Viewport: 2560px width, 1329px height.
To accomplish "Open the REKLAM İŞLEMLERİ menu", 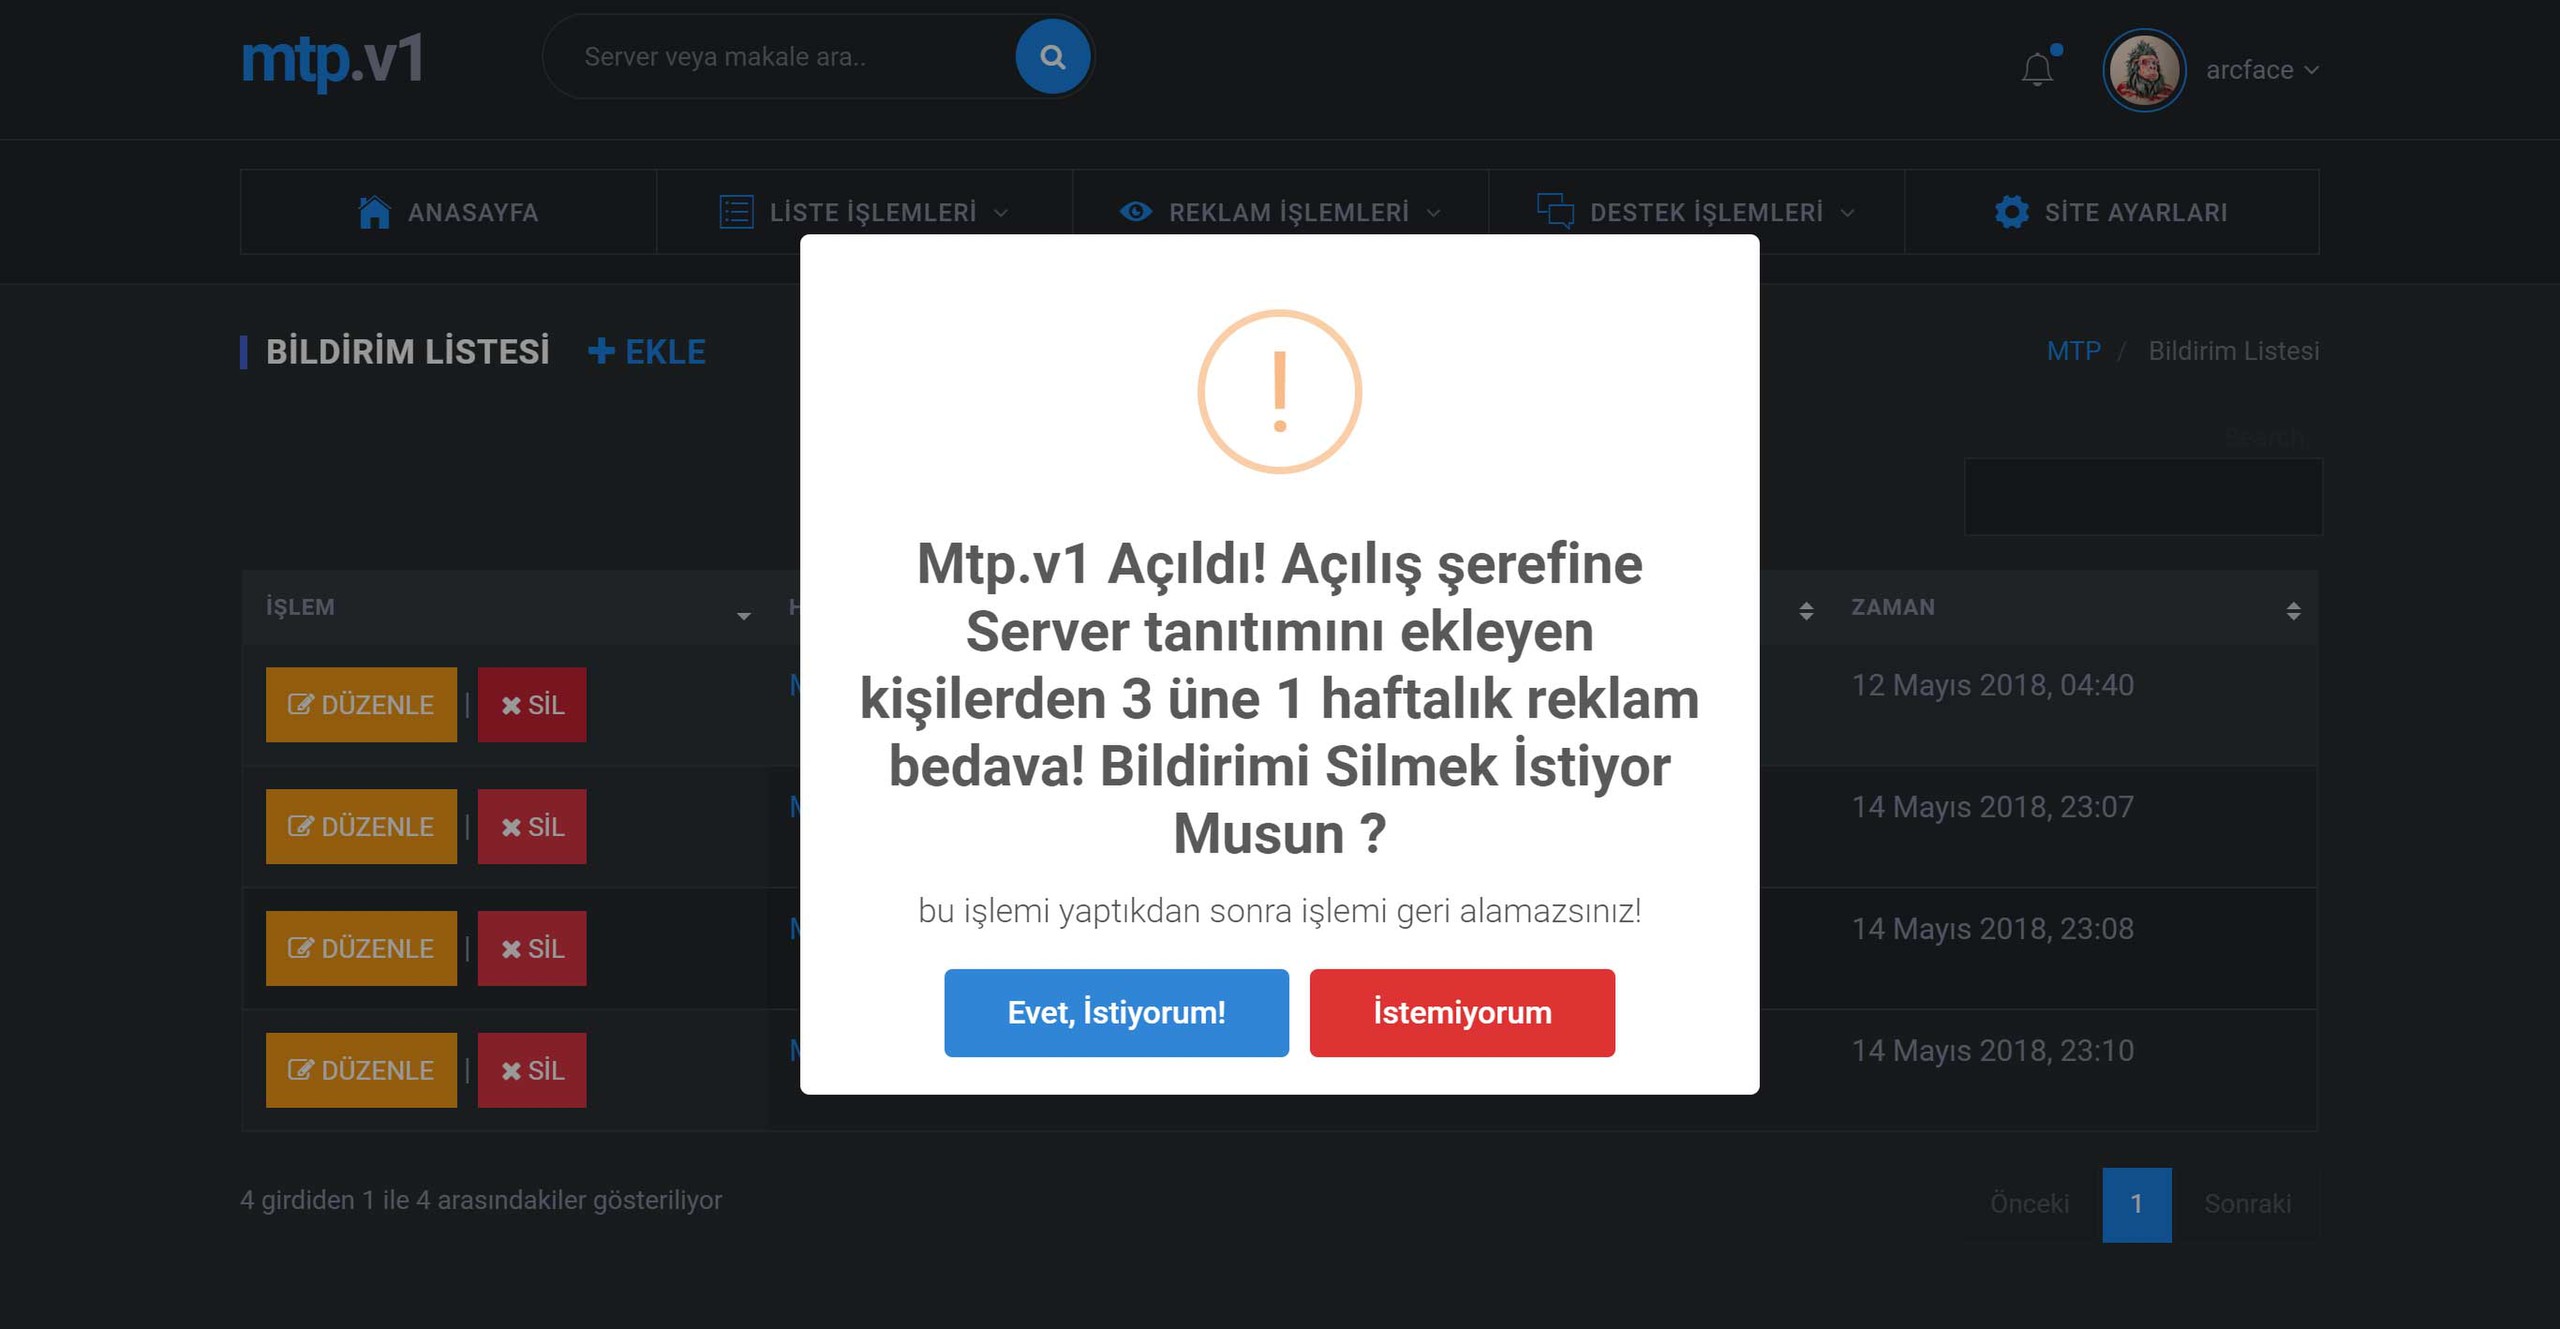I will point(1280,212).
